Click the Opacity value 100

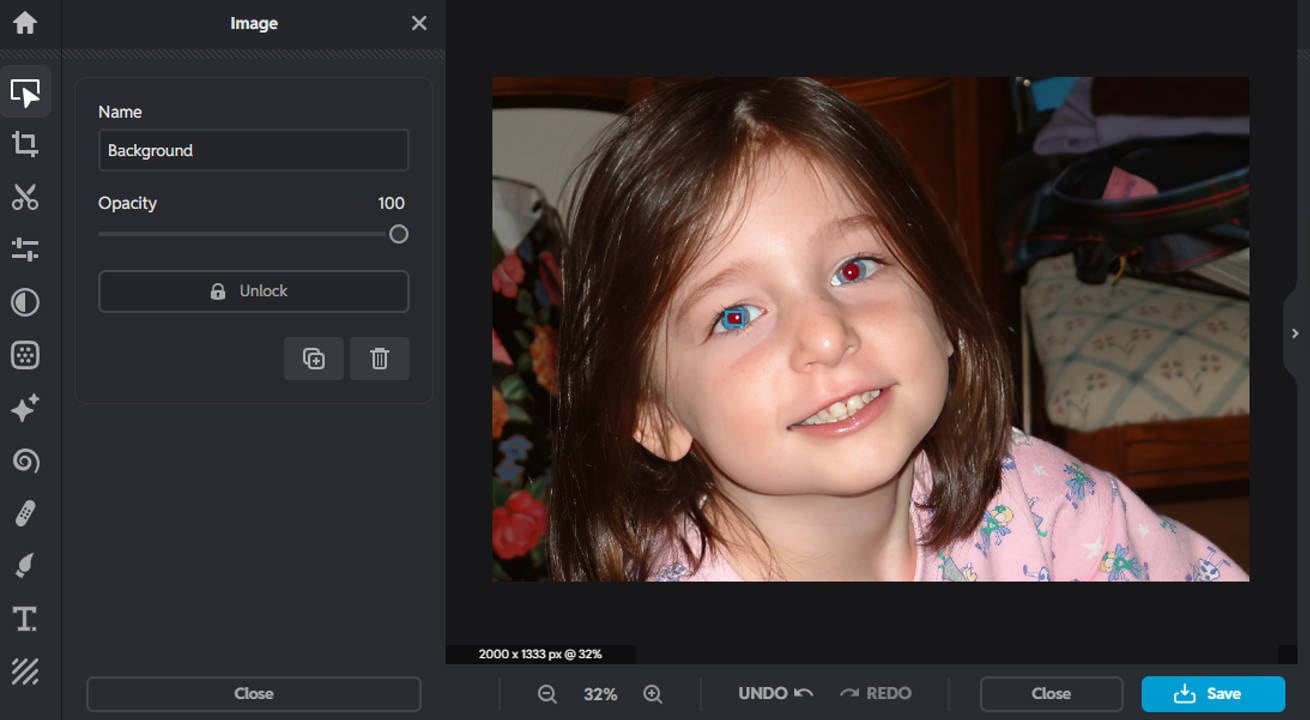tap(391, 203)
